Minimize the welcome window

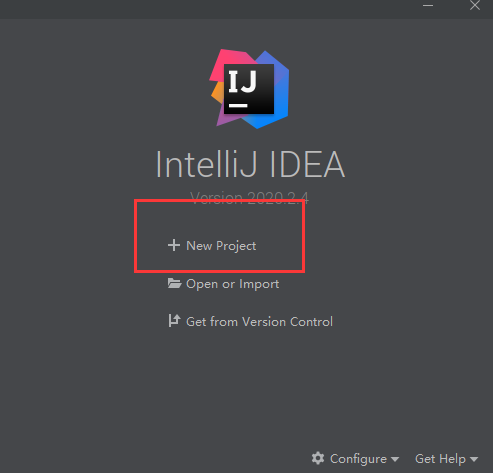(428, 6)
